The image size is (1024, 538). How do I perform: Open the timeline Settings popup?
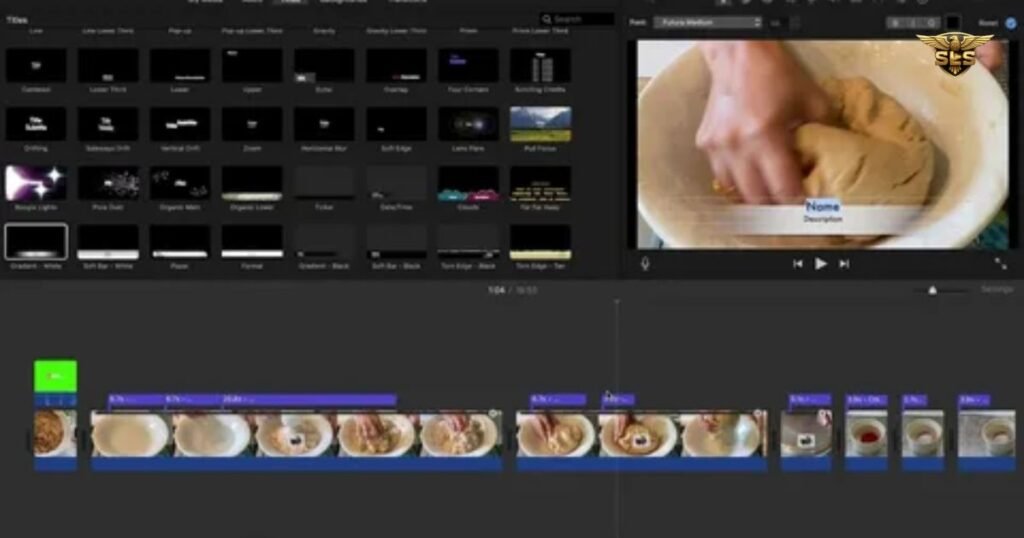coord(996,290)
